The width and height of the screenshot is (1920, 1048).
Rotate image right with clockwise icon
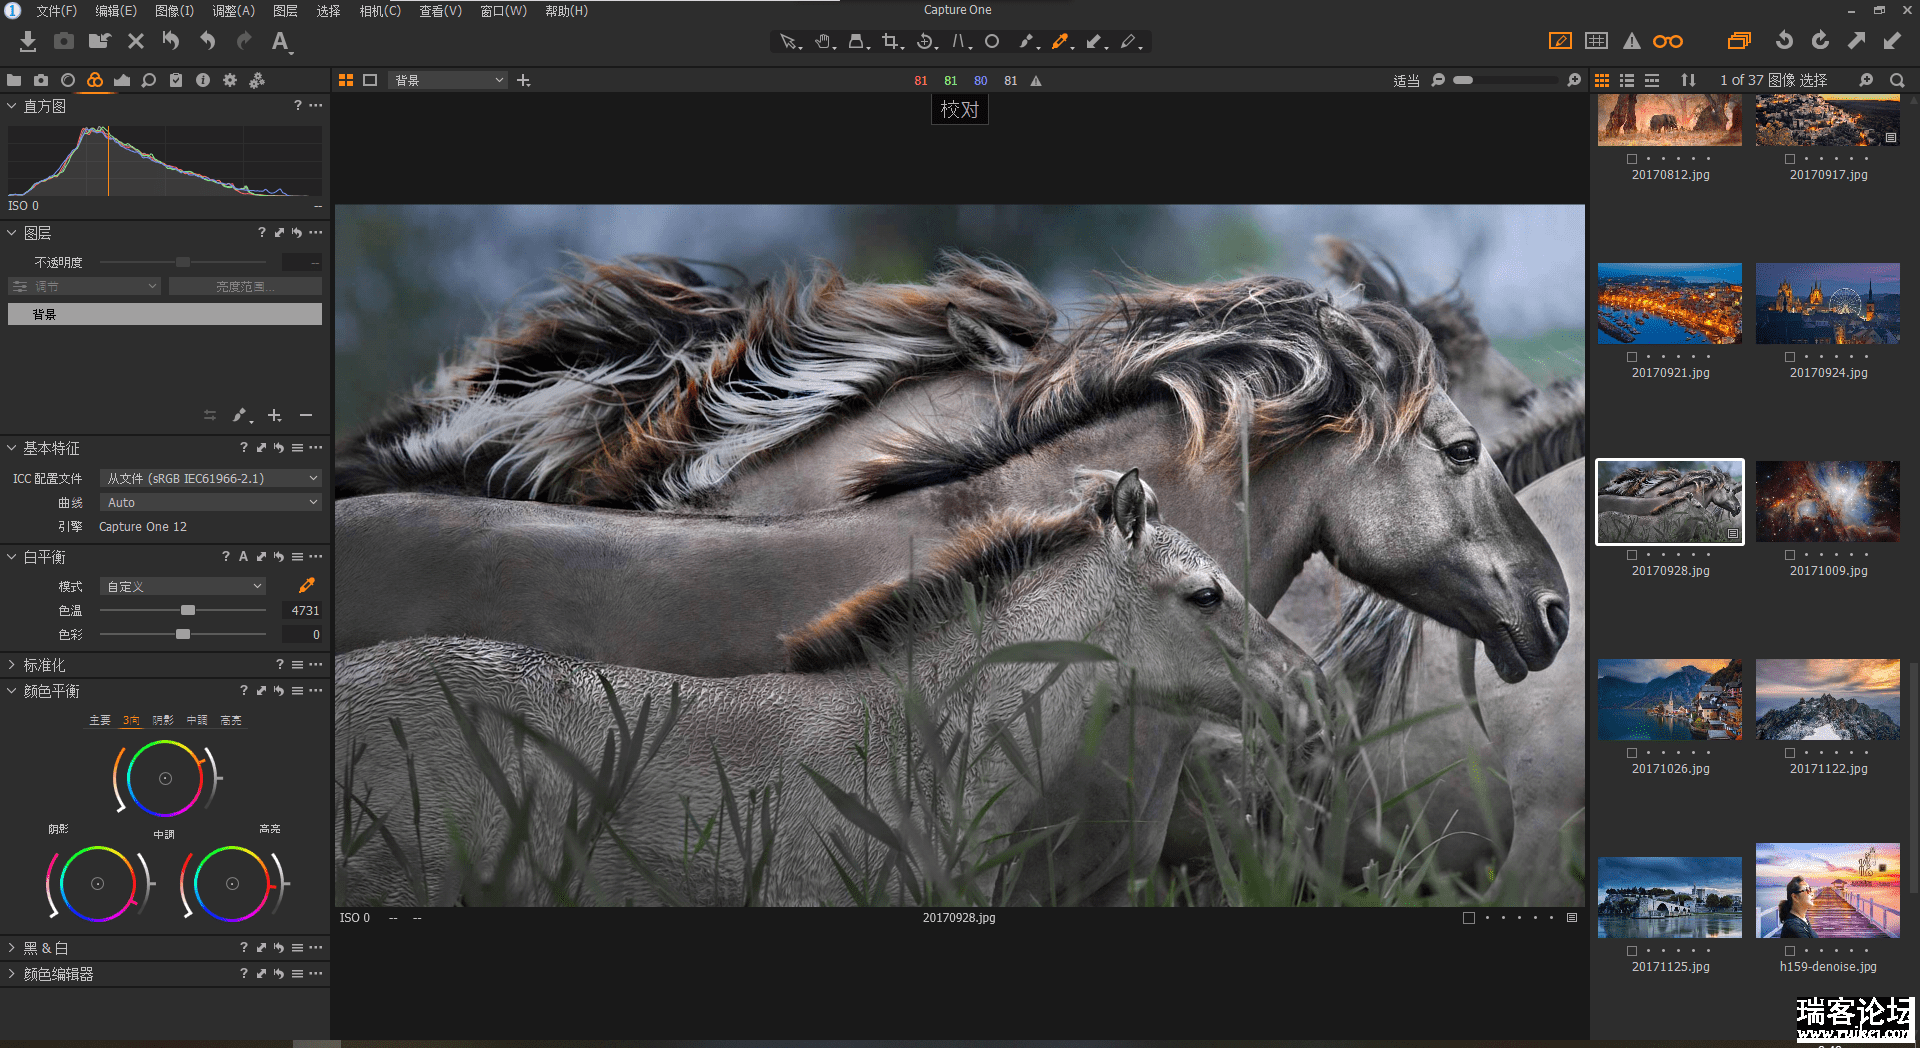pos(1820,40)
